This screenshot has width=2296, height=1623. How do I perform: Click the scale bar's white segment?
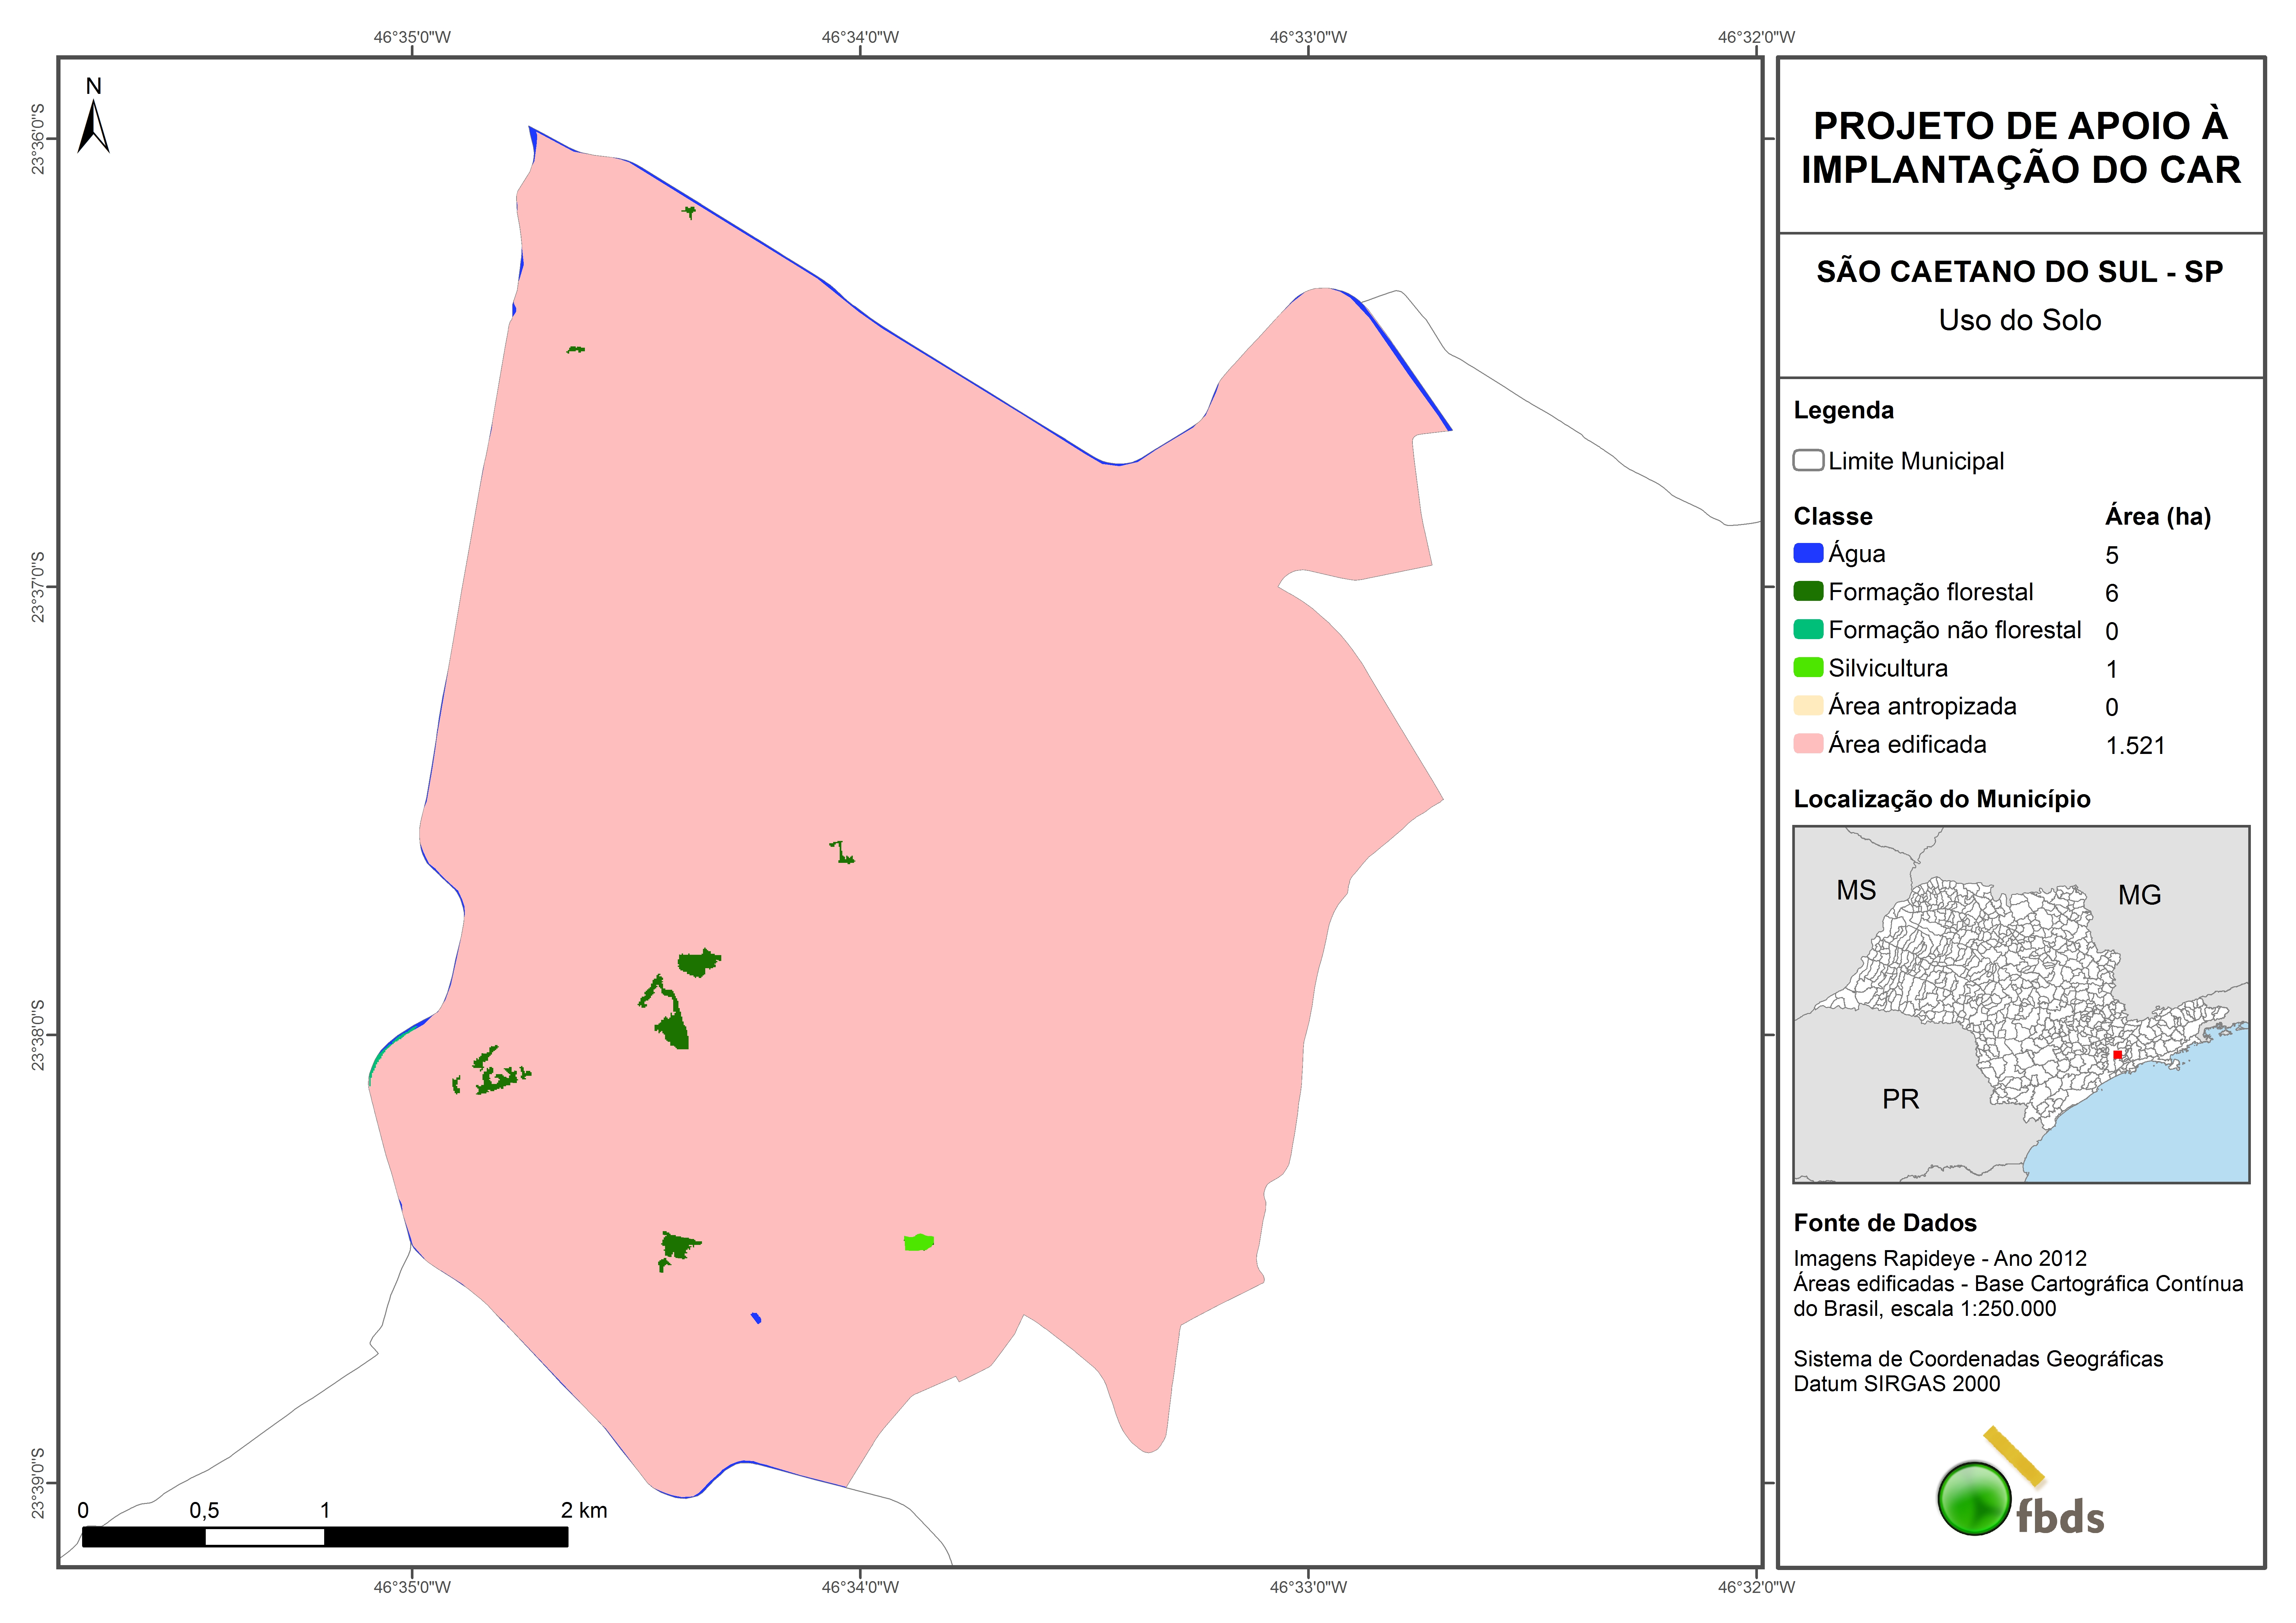tap(265, 1537)
